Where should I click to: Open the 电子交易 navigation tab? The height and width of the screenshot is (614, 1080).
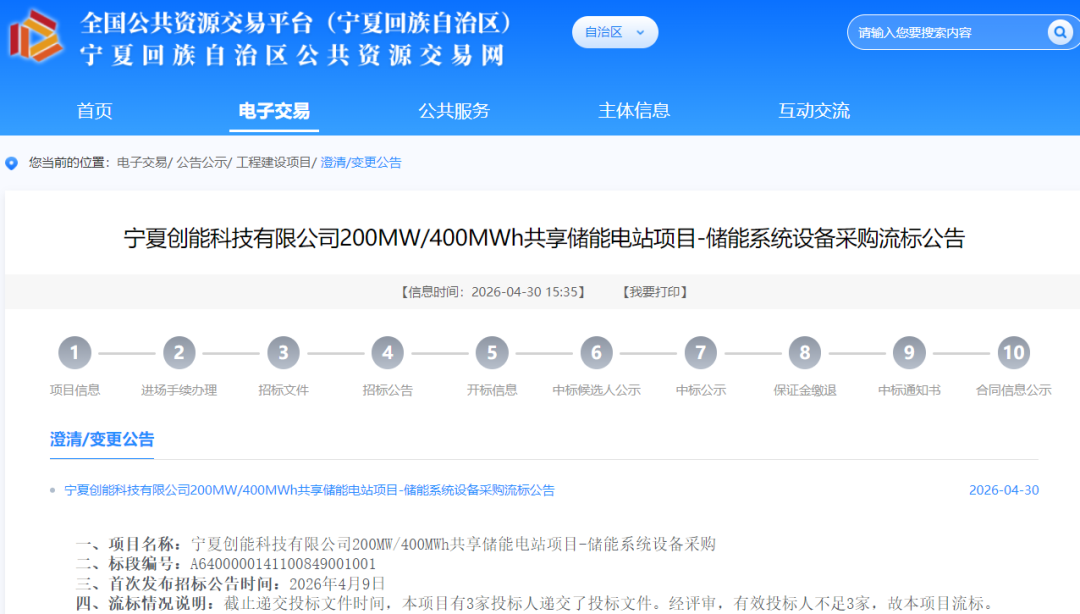click(x=274, y=111)
